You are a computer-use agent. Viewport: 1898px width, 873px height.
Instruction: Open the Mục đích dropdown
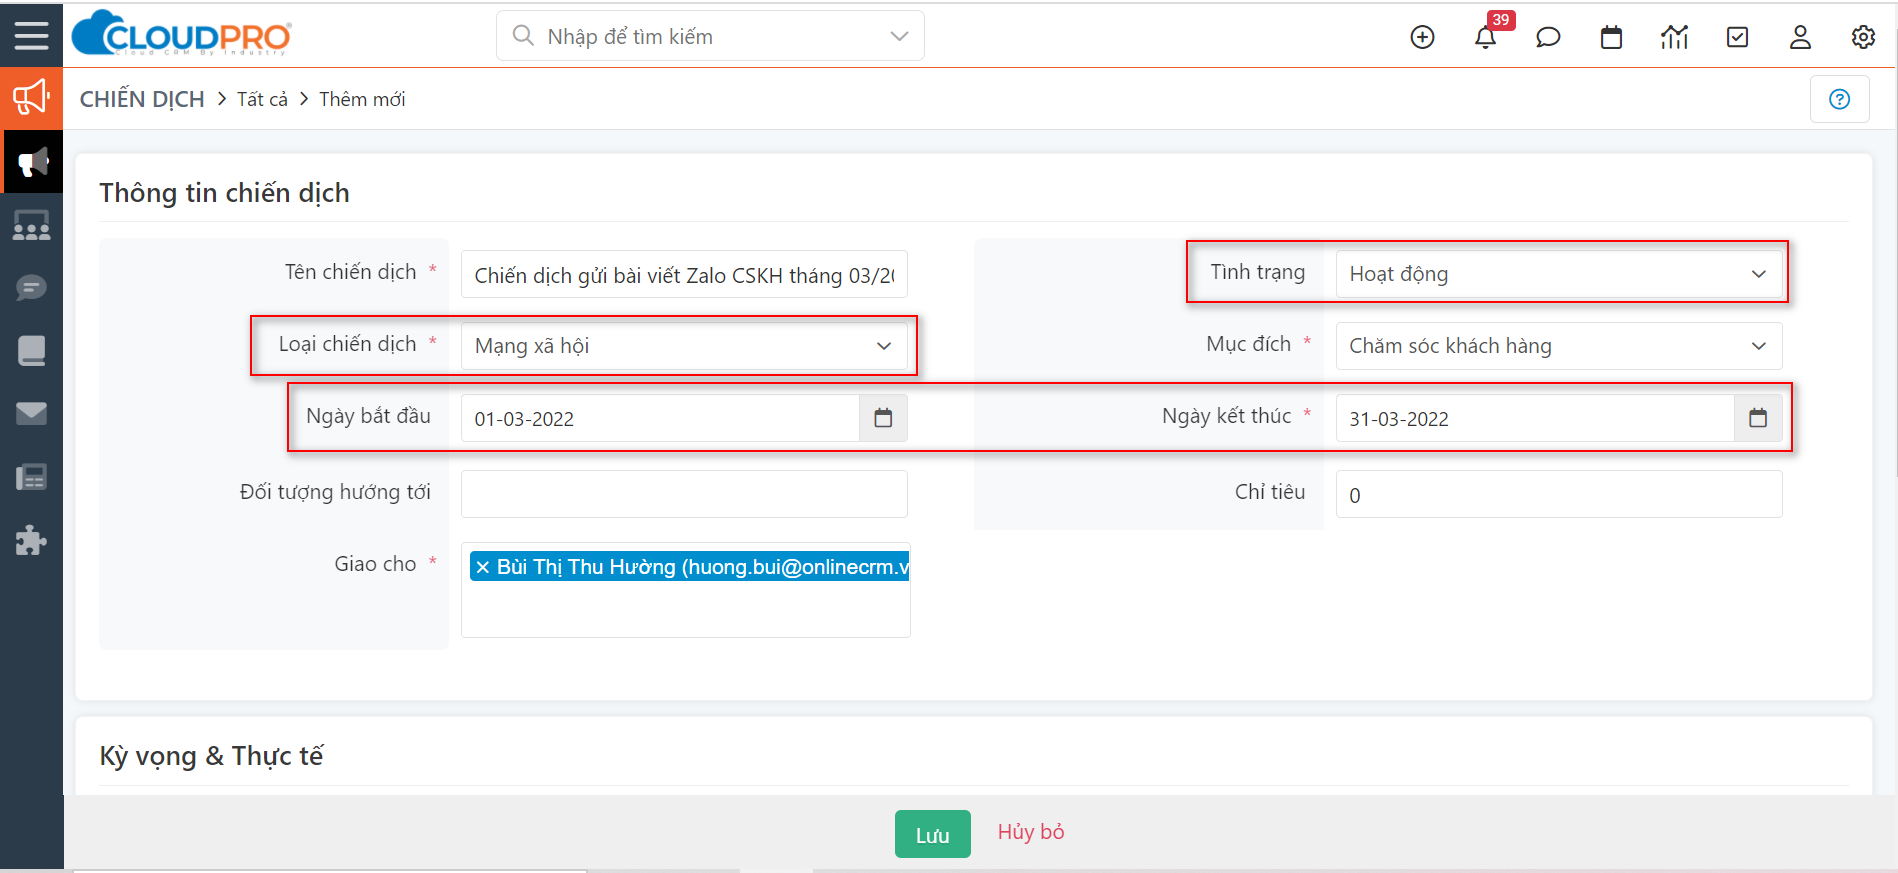1559,346
